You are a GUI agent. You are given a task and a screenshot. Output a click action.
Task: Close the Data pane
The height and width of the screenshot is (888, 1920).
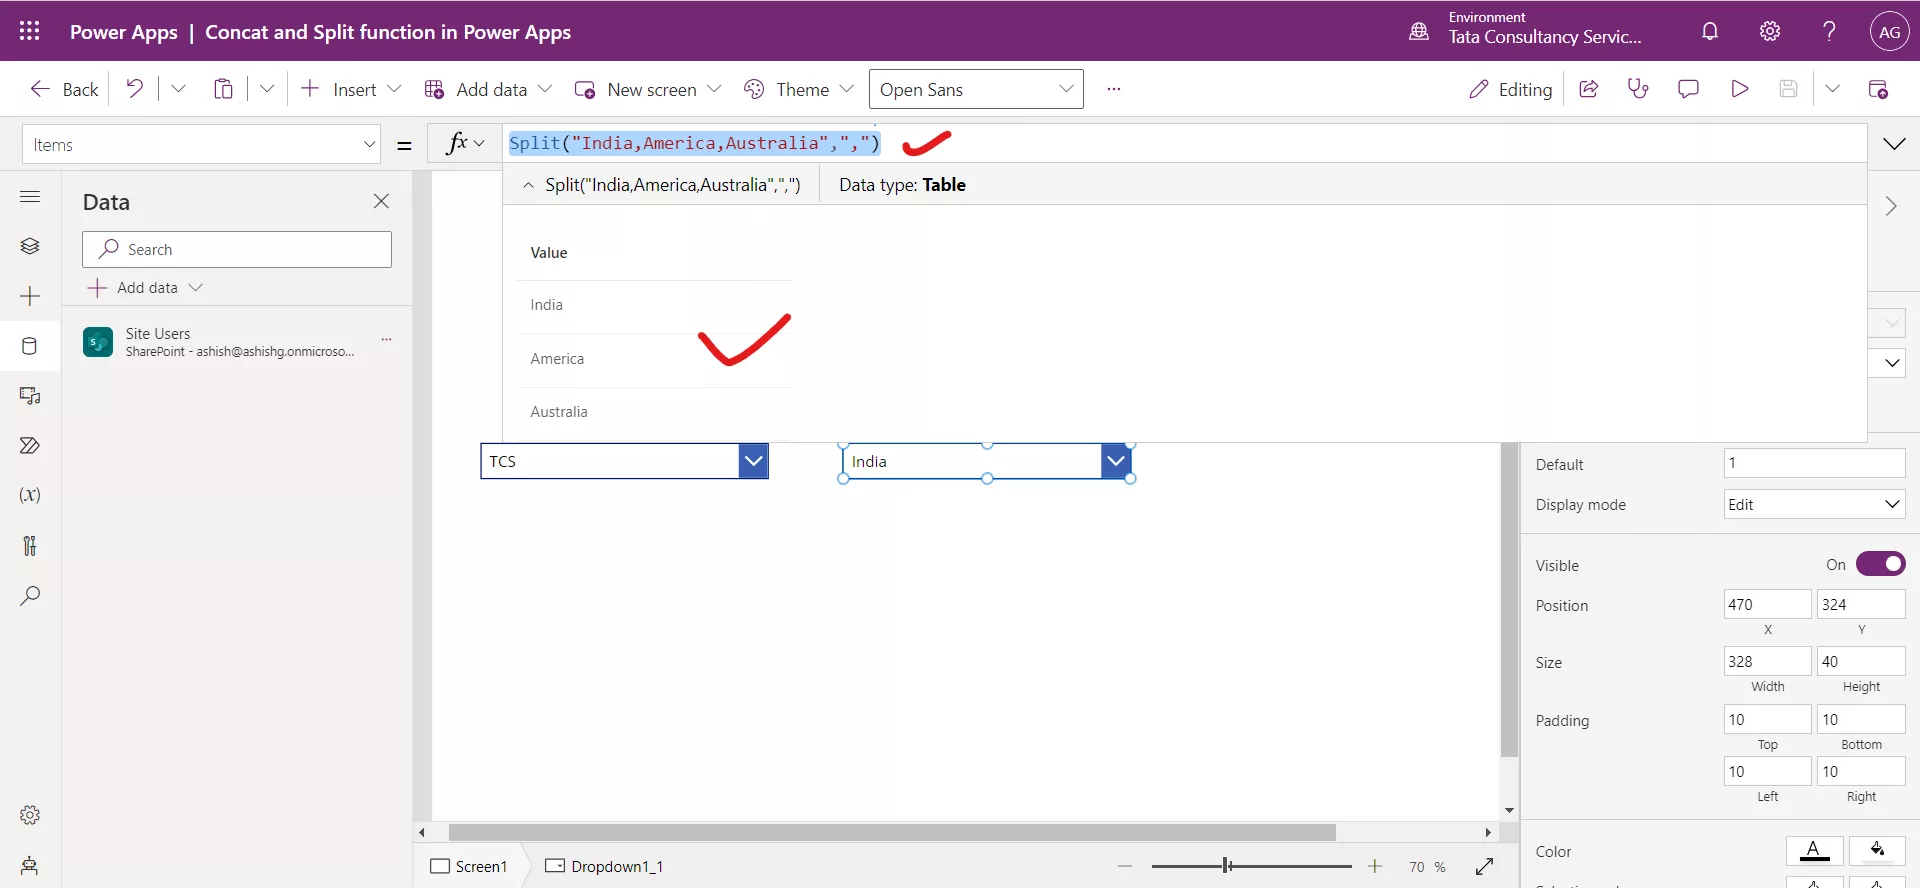pos(381,201)
